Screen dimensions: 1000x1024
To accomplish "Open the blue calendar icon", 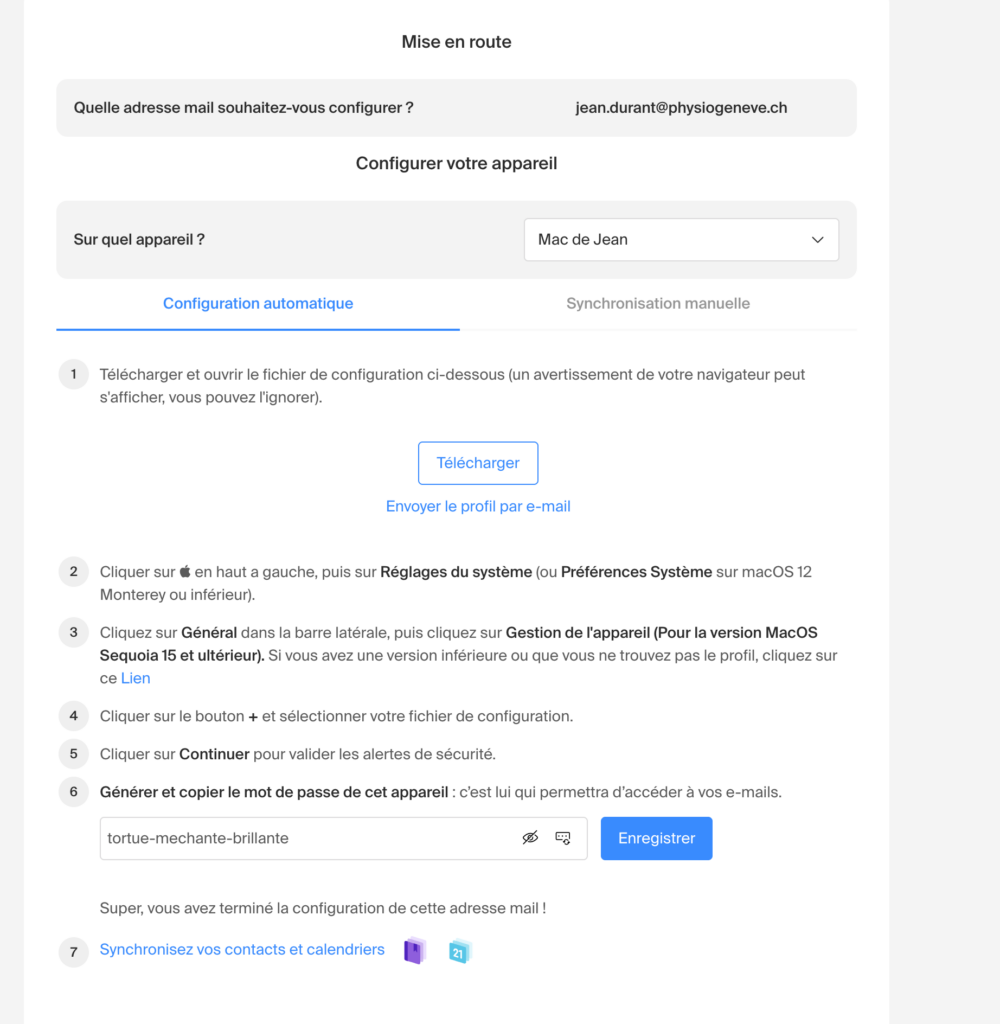I will pos(459,951).
